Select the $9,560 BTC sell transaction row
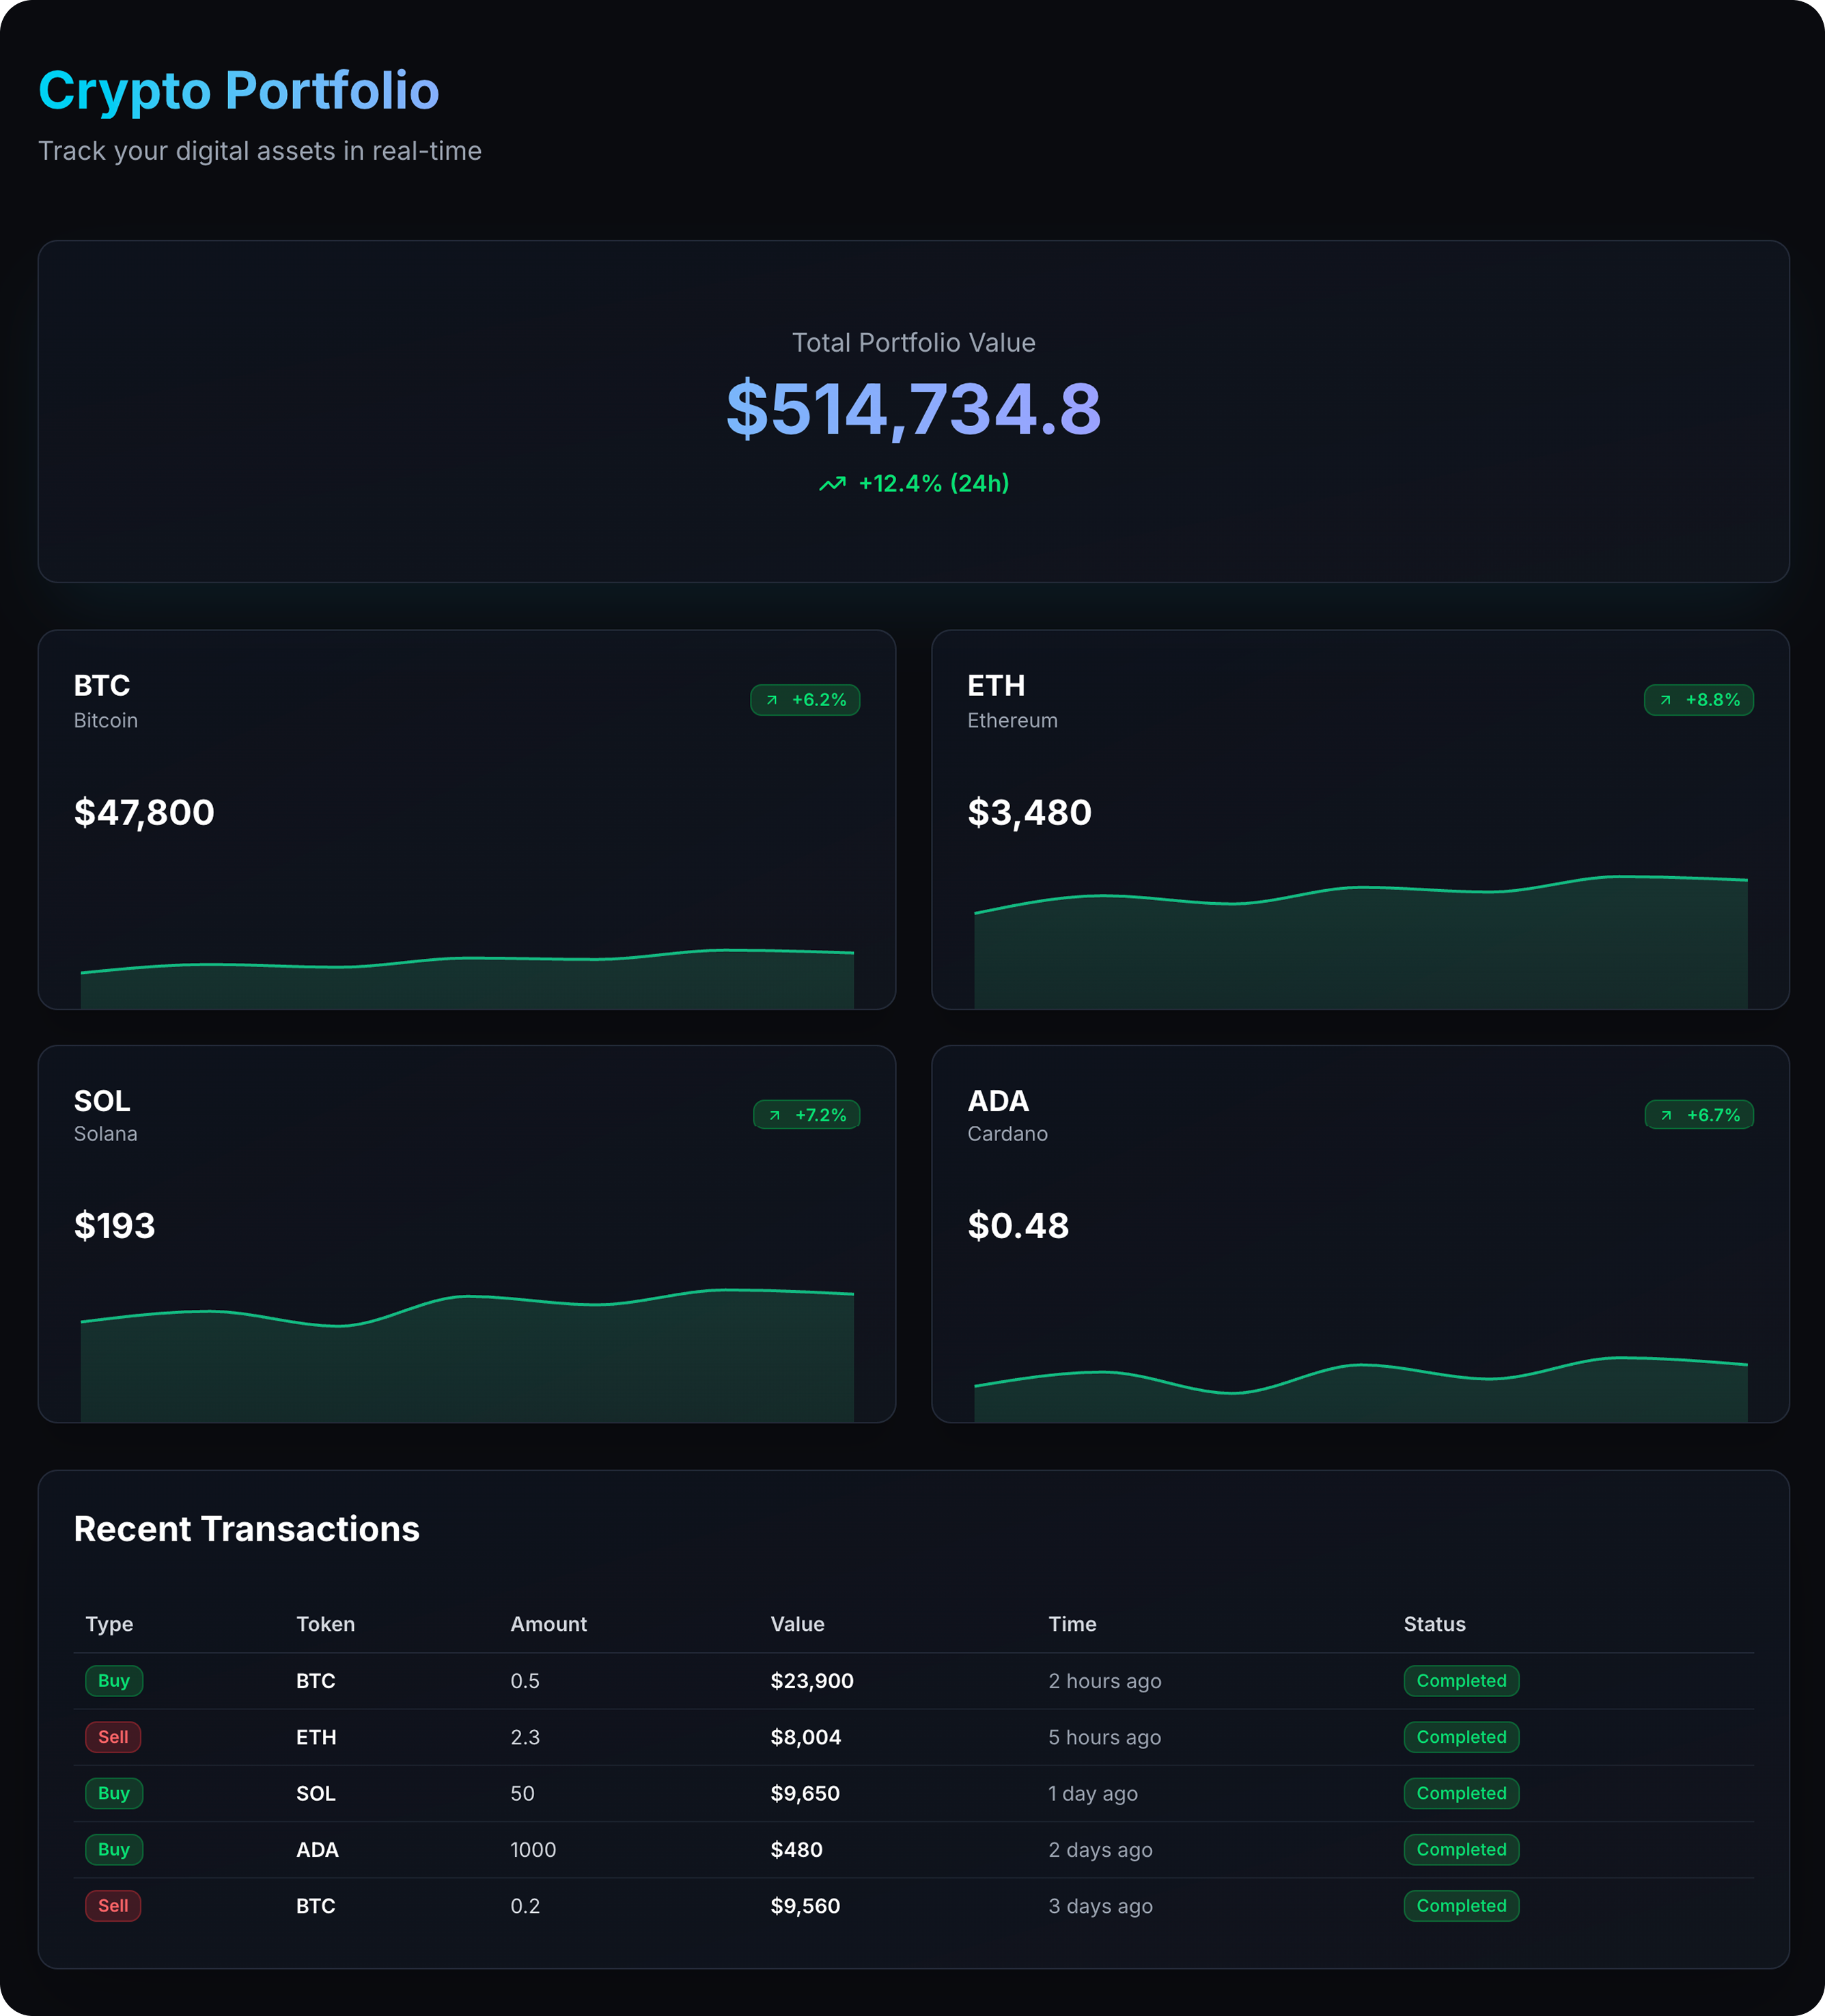The width and height of the screenshot is (1825, 2016). (805, 1906)
